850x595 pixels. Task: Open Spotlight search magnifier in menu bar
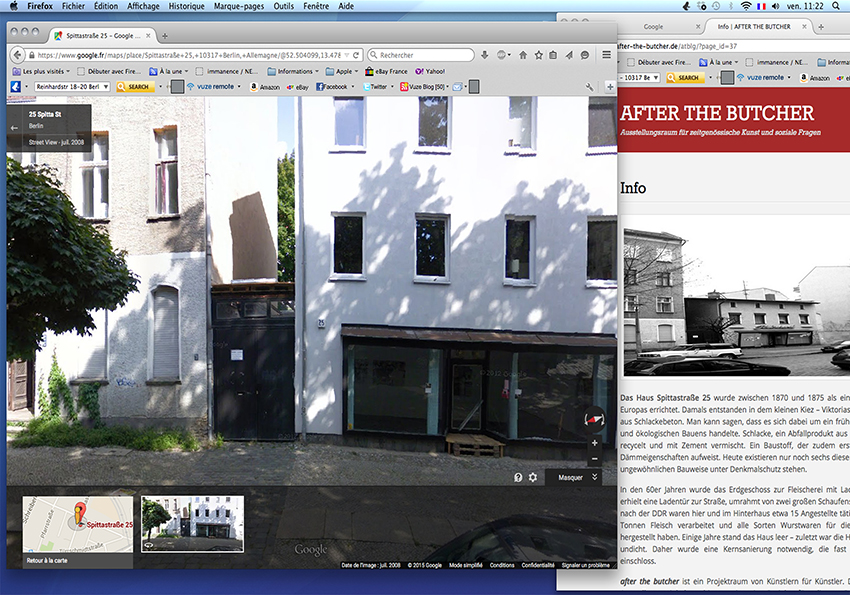click(835, 6)
